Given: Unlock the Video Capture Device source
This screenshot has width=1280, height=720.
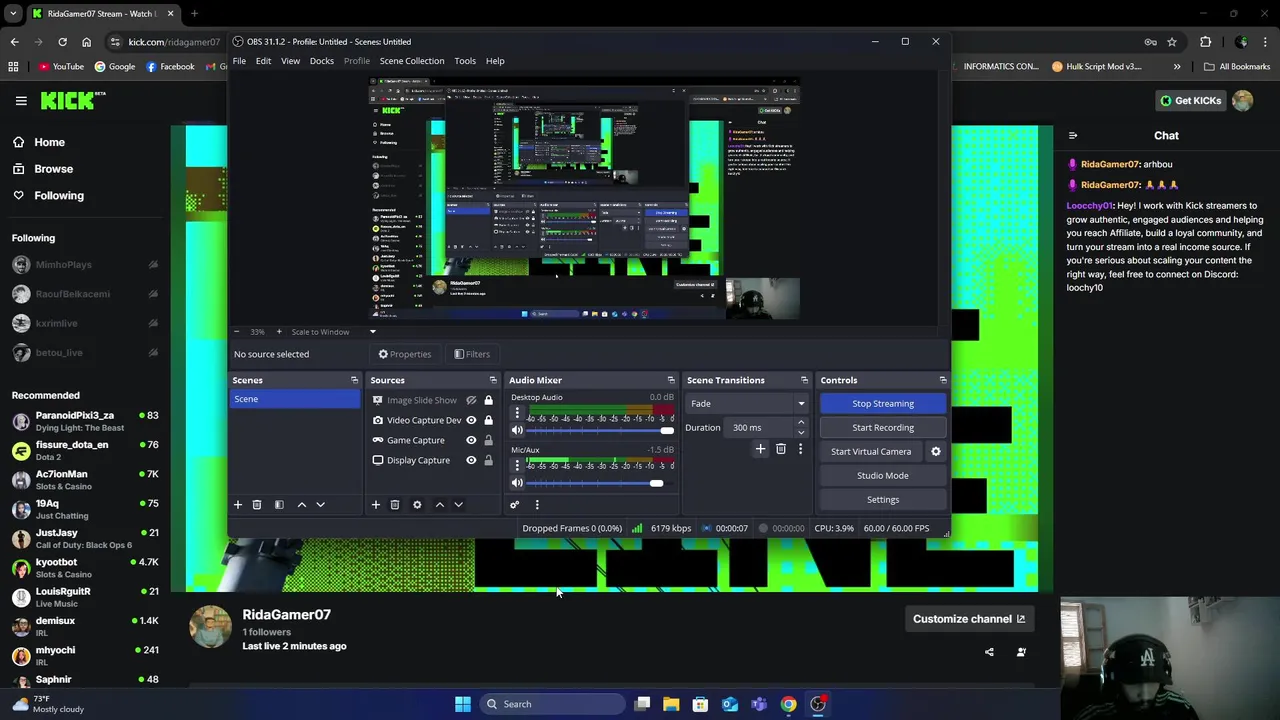Looking at the screenshot, I should click(488, 420).
